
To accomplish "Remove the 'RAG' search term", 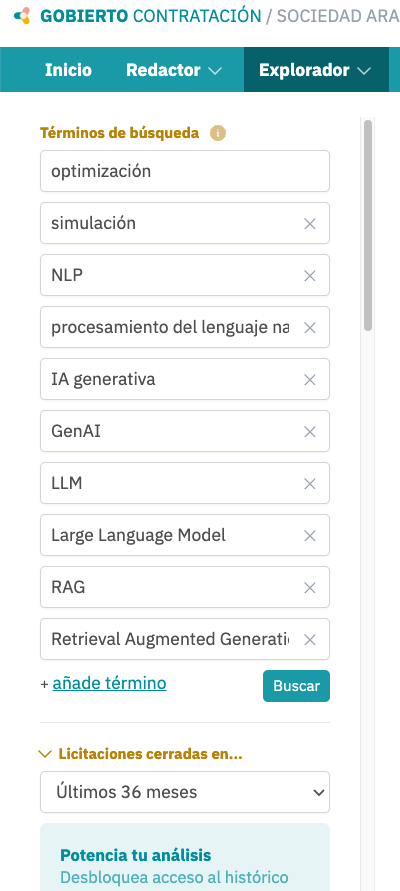I will click(x=310, y=588).
